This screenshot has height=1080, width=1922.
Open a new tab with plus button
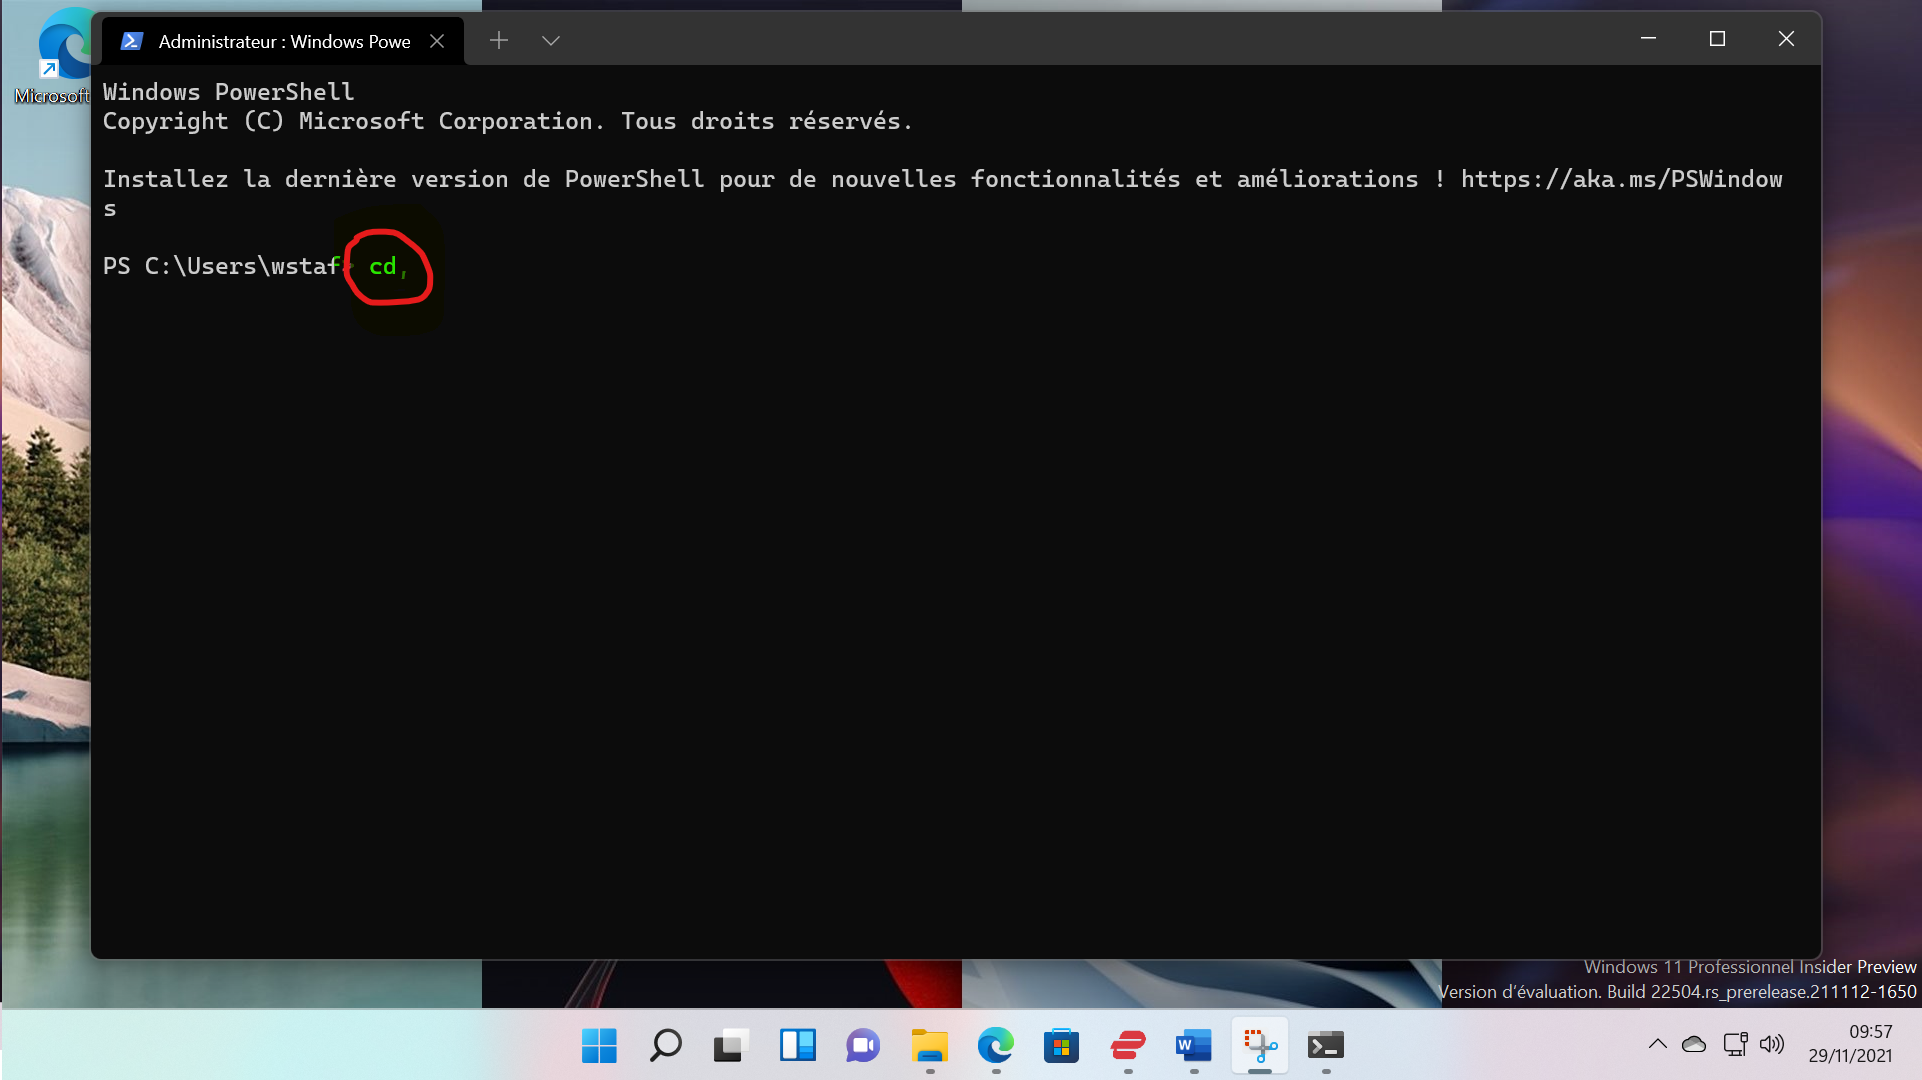point(499,40)
